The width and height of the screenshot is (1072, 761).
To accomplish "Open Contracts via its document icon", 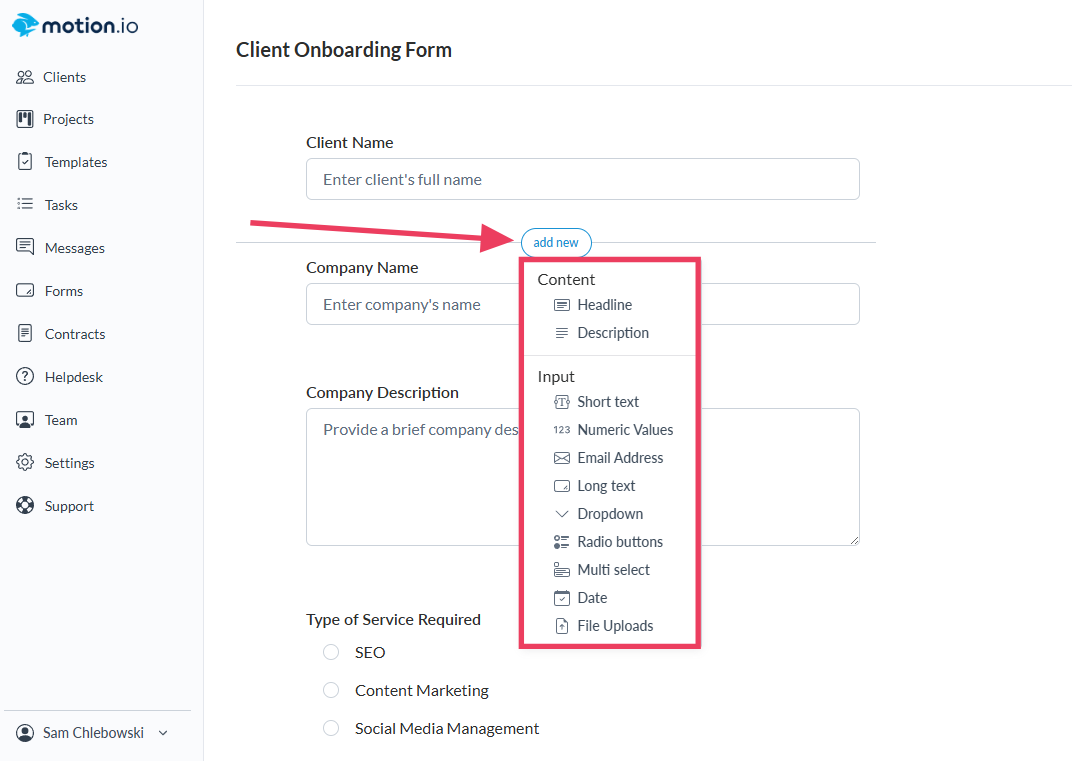I will [25, 334].
